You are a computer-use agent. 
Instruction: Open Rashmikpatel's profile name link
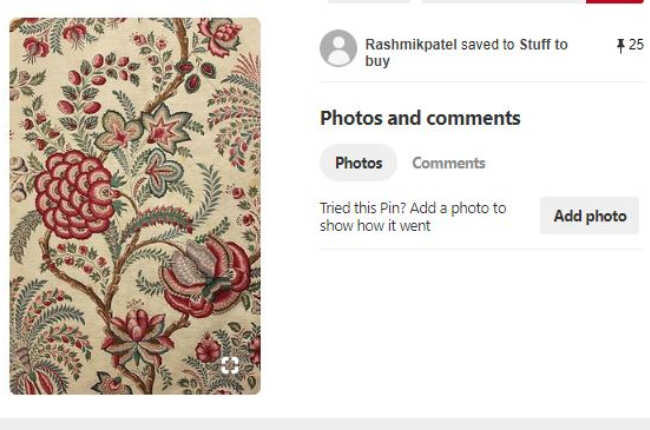[411, 44]
